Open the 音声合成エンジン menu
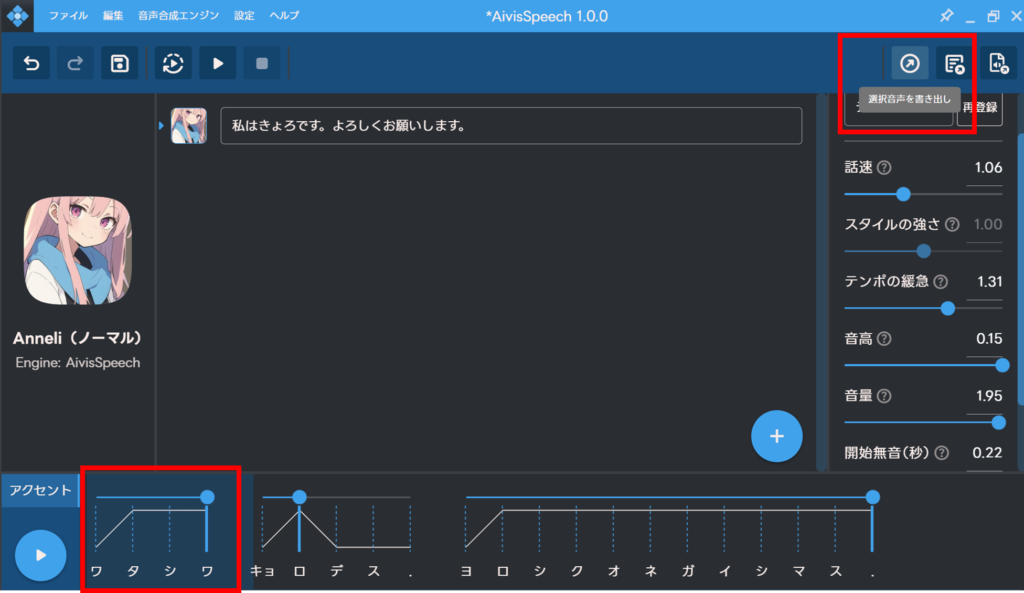The height and width of the screenshot is (593, 1024). (178, 16)
